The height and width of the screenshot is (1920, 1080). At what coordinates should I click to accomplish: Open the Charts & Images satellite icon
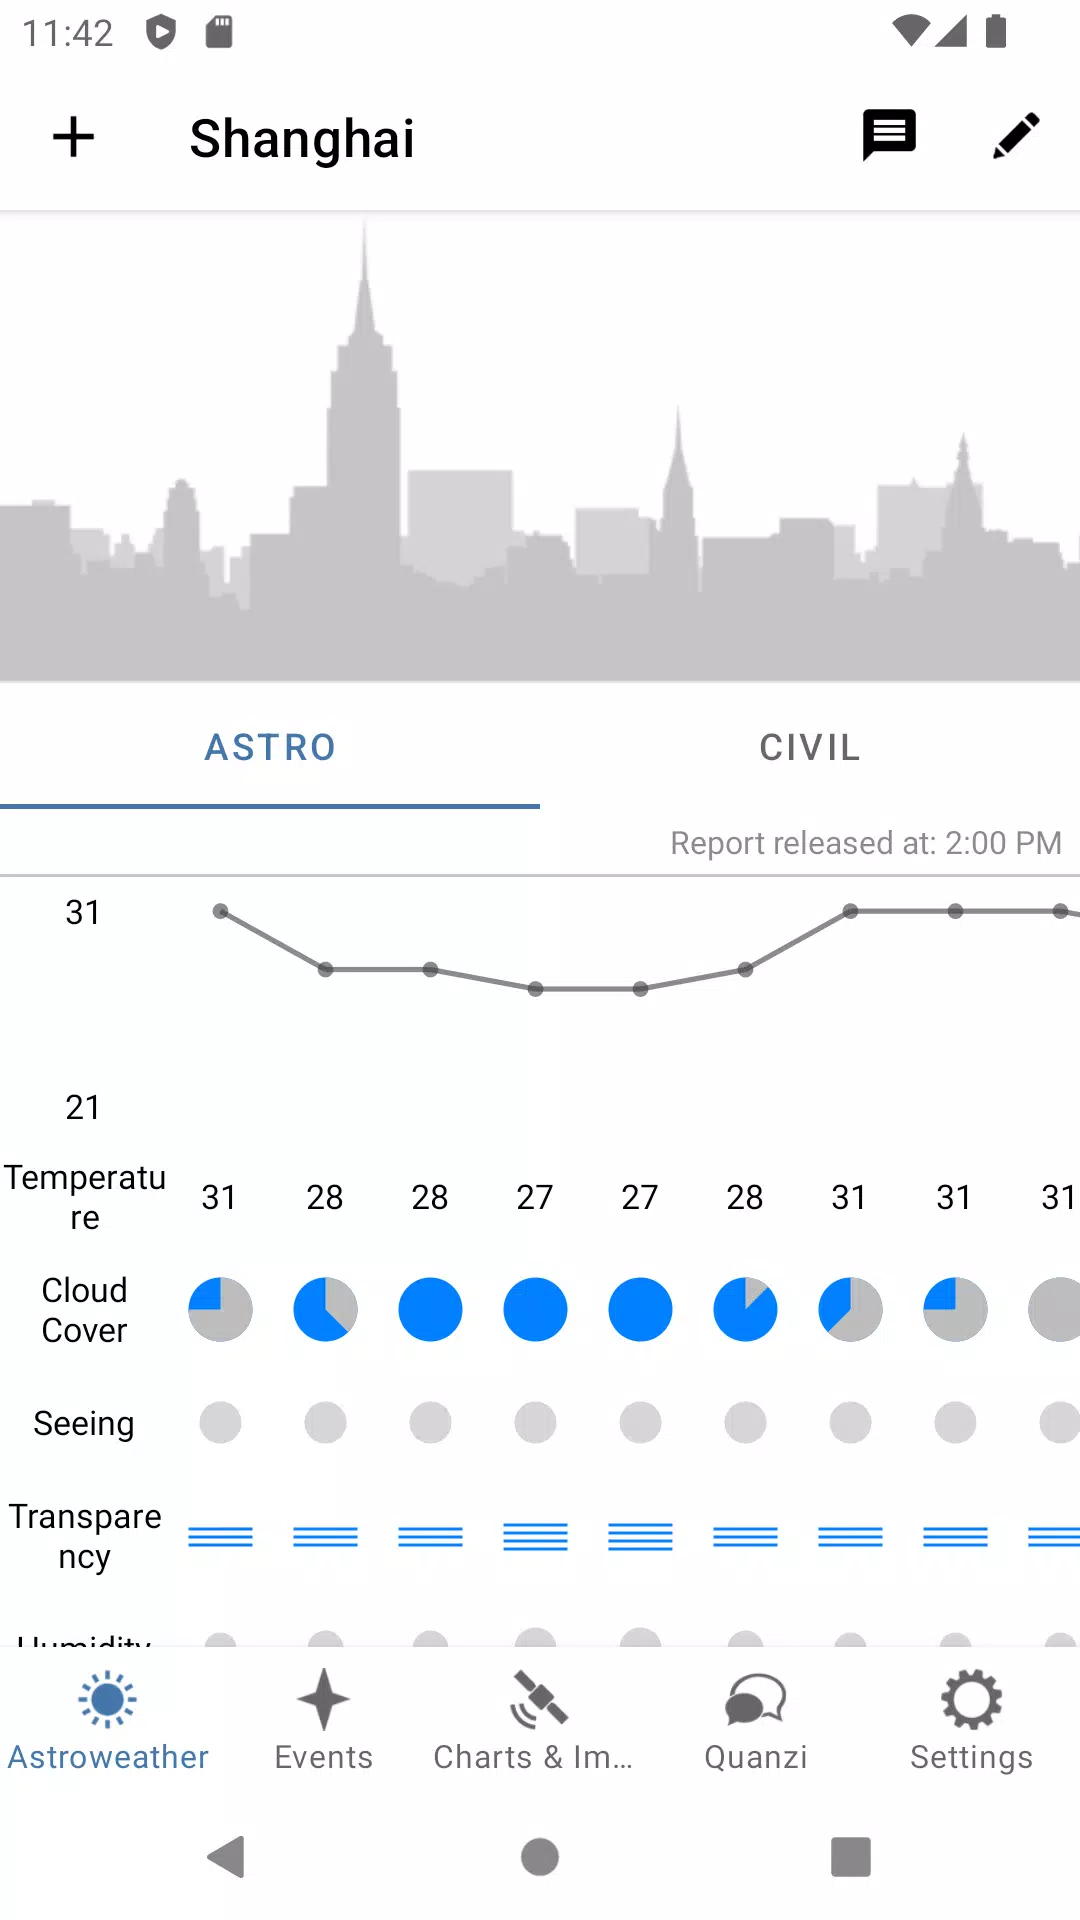point(539,1700)
